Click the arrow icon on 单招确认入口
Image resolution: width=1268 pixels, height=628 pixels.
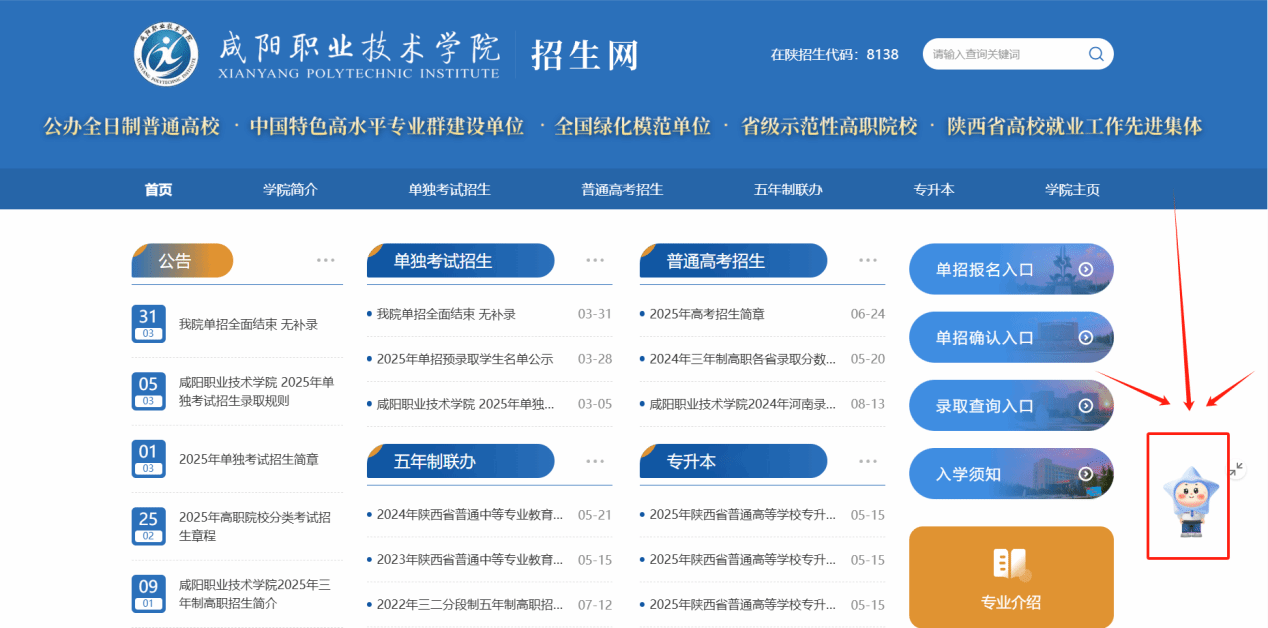pos(1085,338)
